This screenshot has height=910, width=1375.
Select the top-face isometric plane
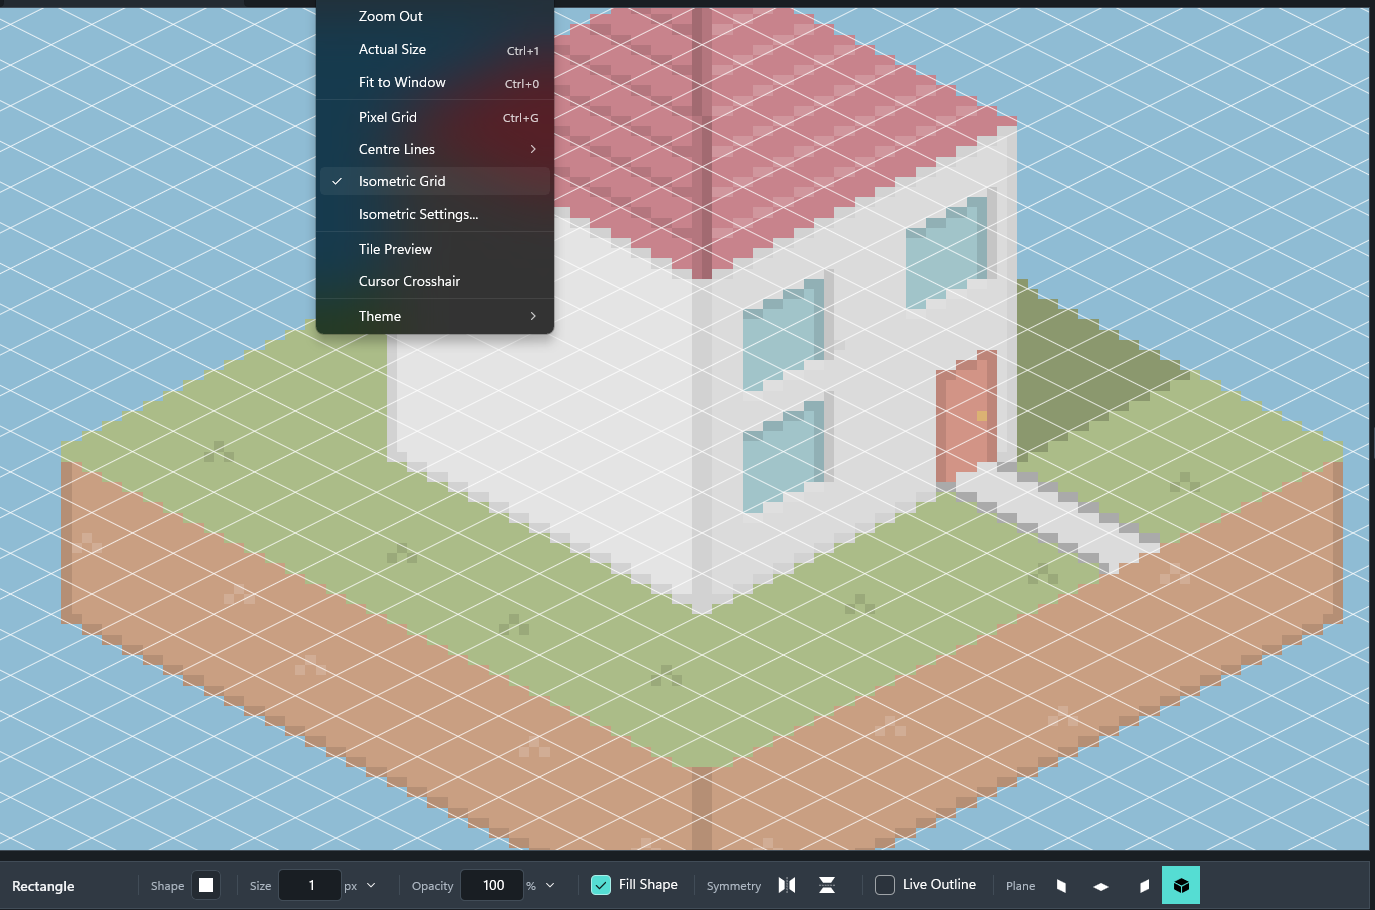click(x=1101, y=885)
